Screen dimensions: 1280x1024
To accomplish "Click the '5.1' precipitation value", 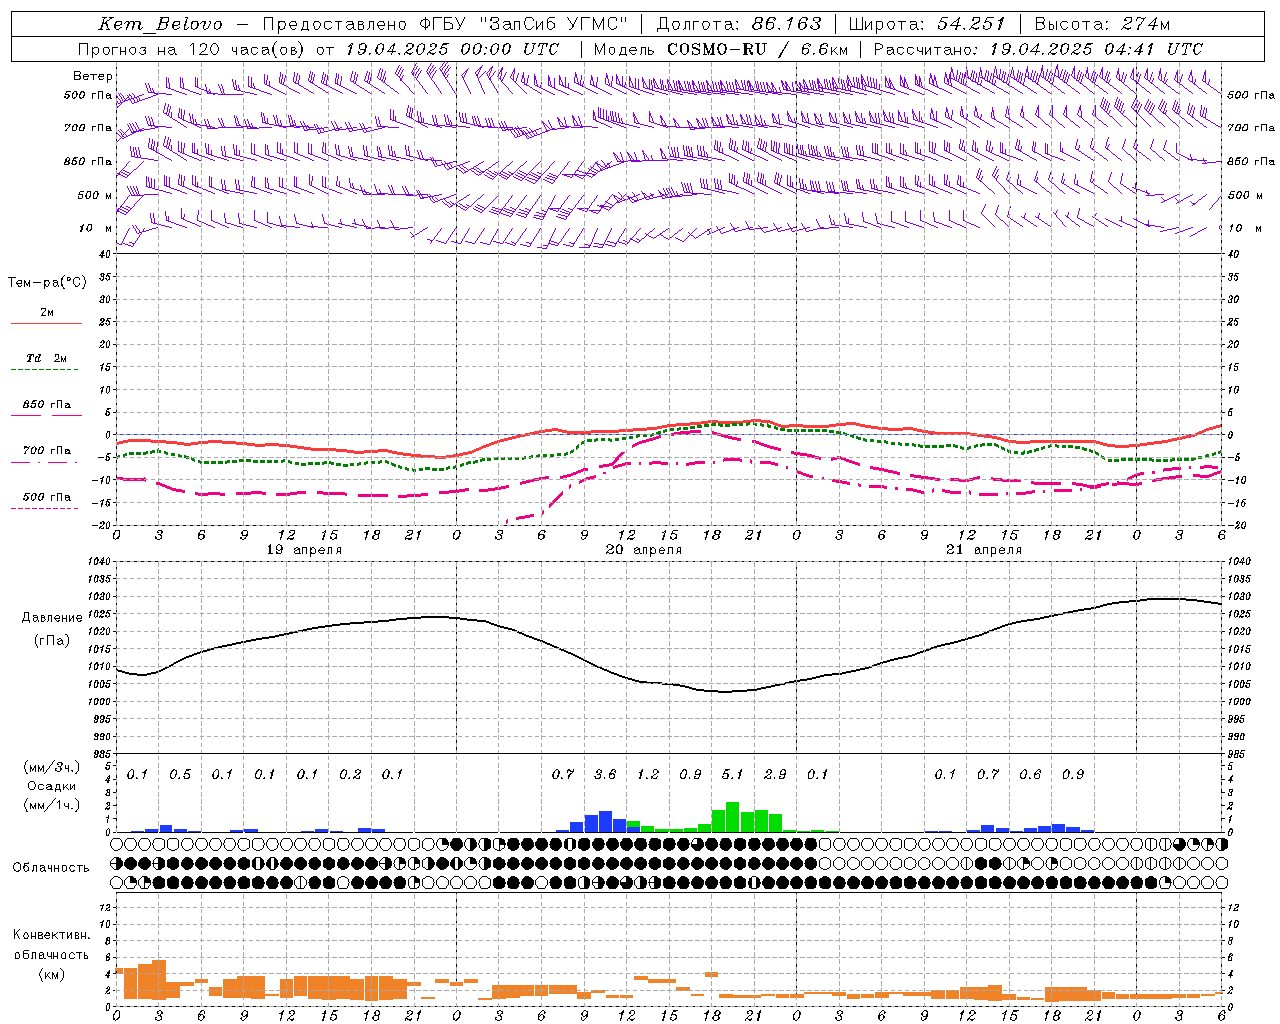I will coord(732,774).
